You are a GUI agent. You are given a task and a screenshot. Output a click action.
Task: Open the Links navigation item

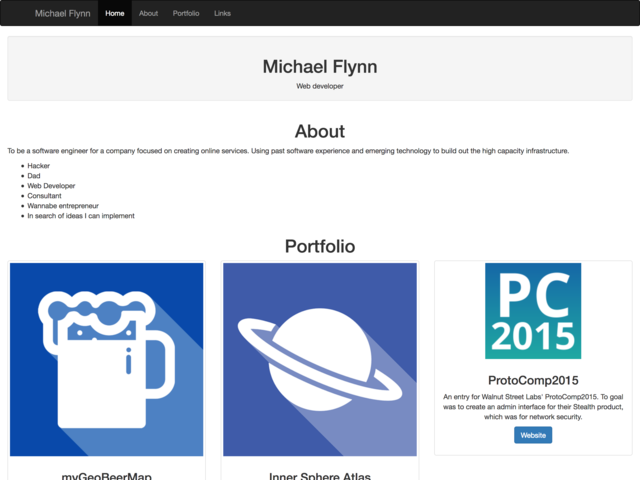222,14
